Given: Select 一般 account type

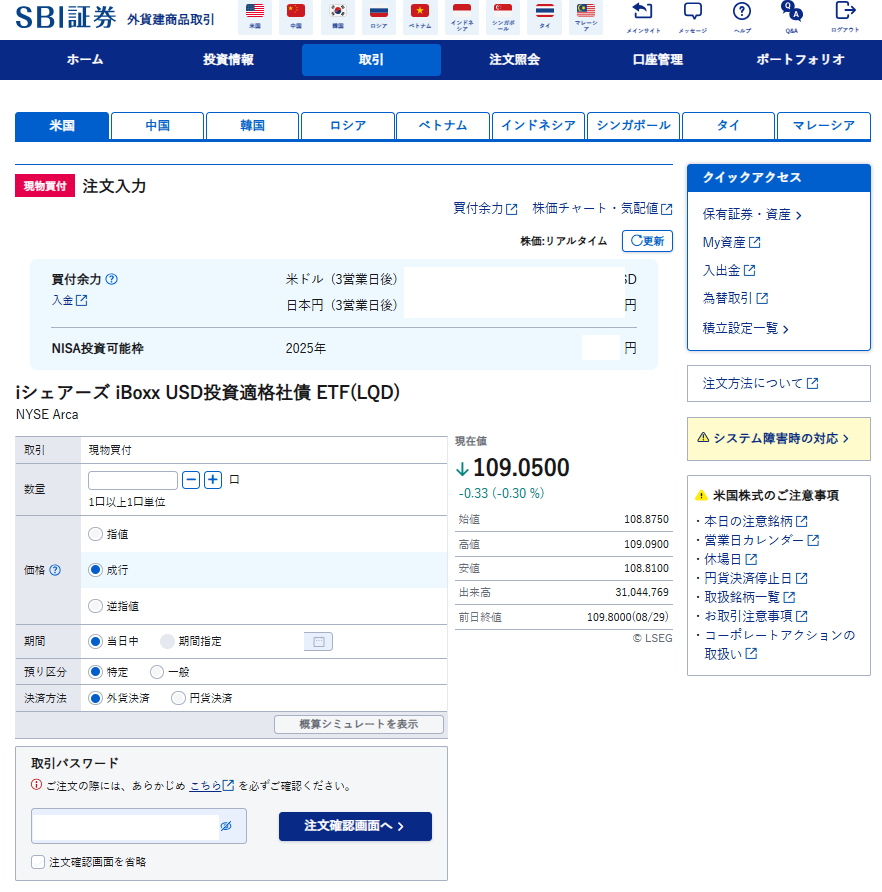Looking at the screenshot, I should [157, 672].
